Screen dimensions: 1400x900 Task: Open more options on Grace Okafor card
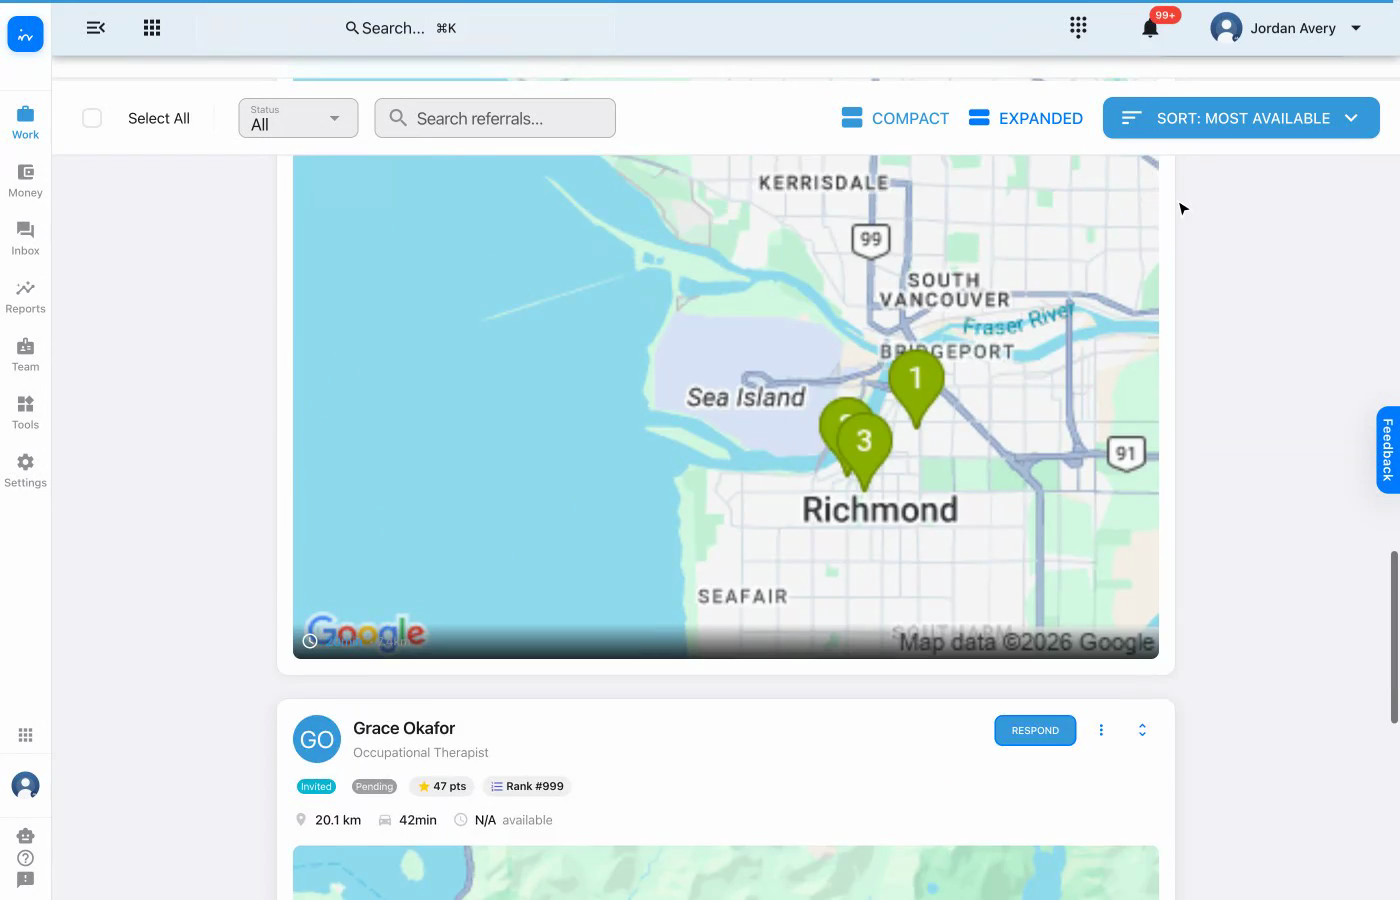pos(1101,730)
